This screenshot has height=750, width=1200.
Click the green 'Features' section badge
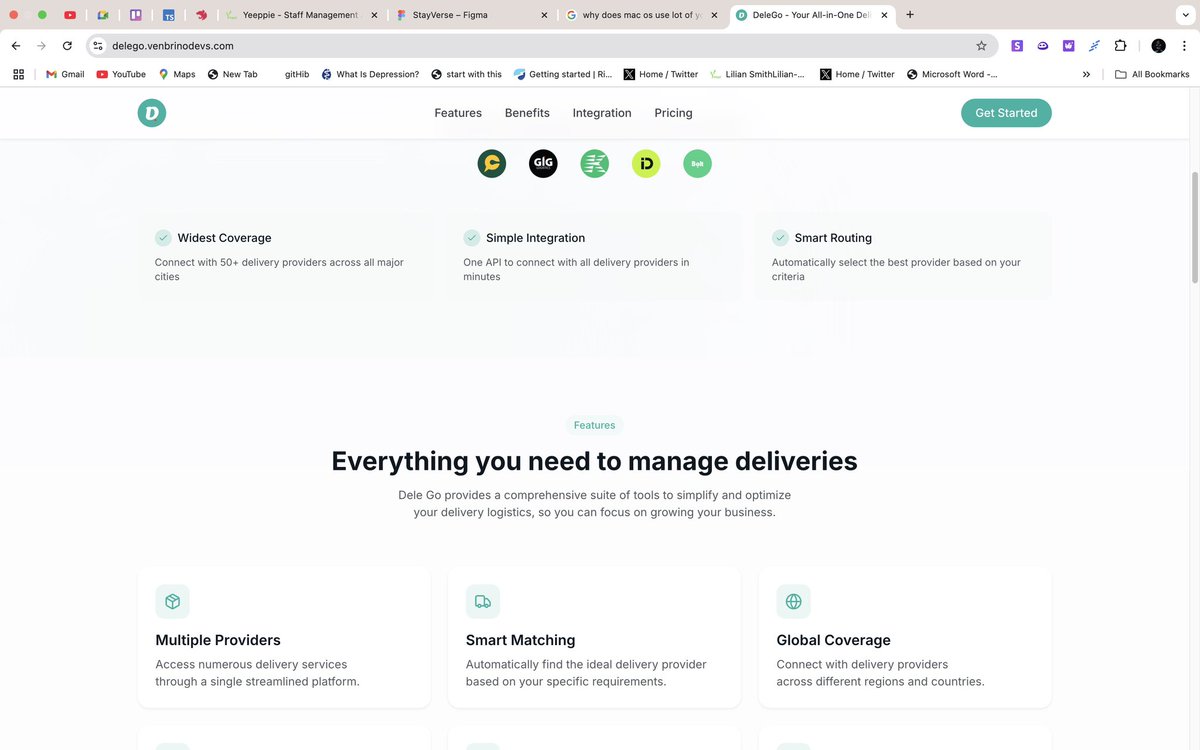(594, 425)
